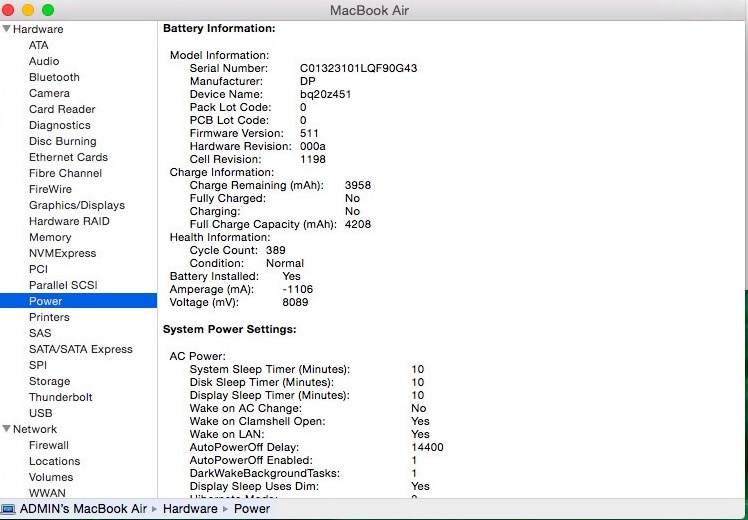
Task: Click the Network section header
Action: tap(35, 428)
